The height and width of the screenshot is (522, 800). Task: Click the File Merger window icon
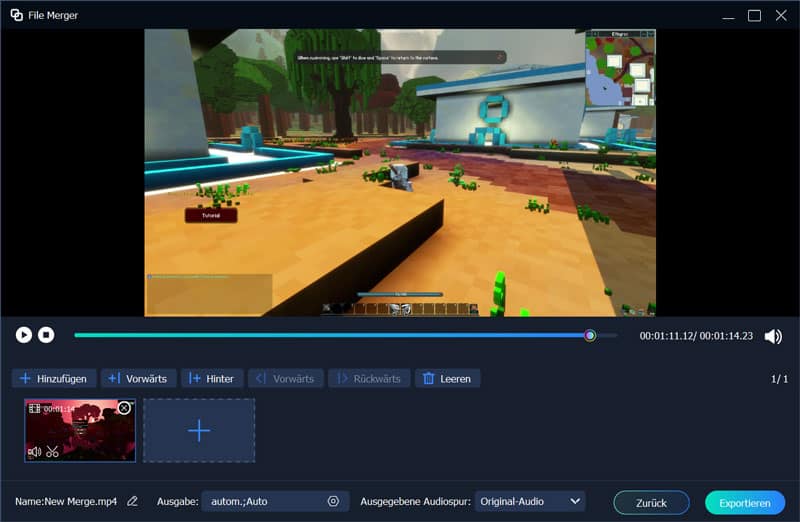(17, 15)
